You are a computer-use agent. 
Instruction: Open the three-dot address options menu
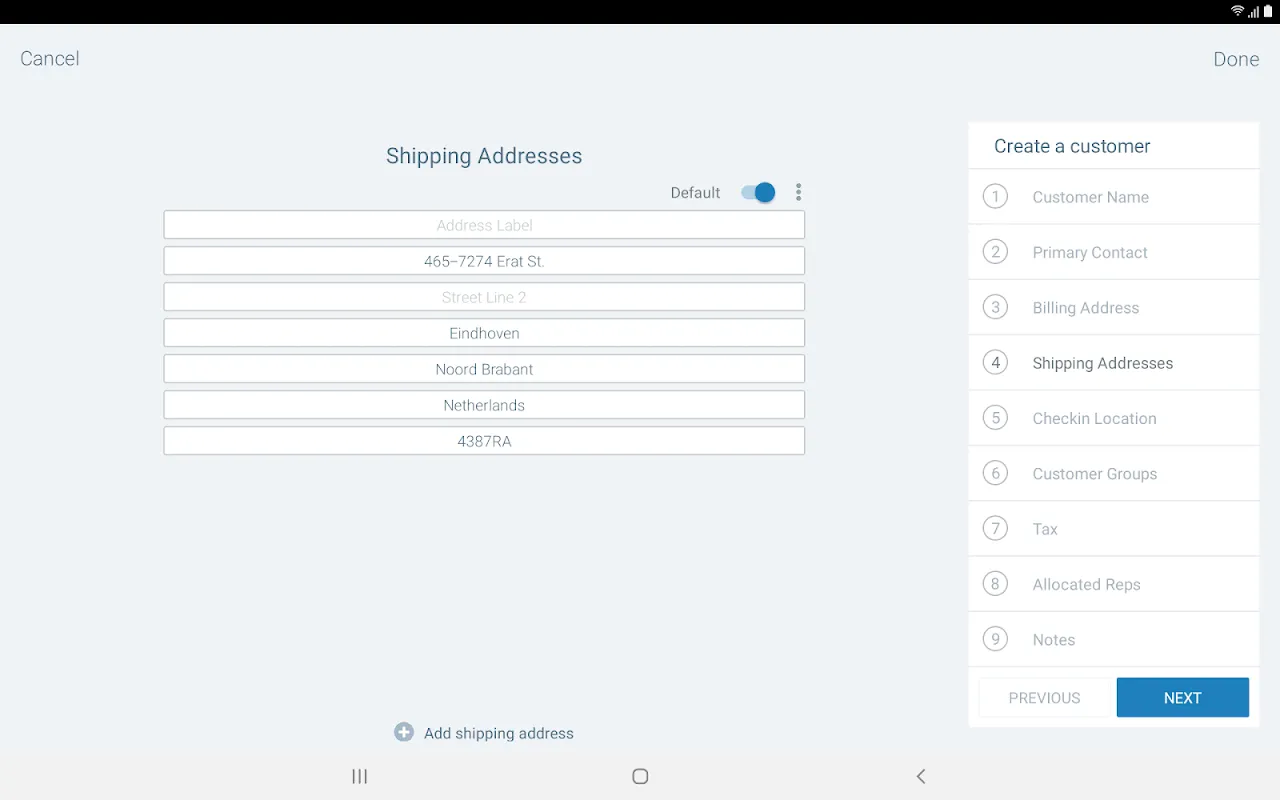798,192
